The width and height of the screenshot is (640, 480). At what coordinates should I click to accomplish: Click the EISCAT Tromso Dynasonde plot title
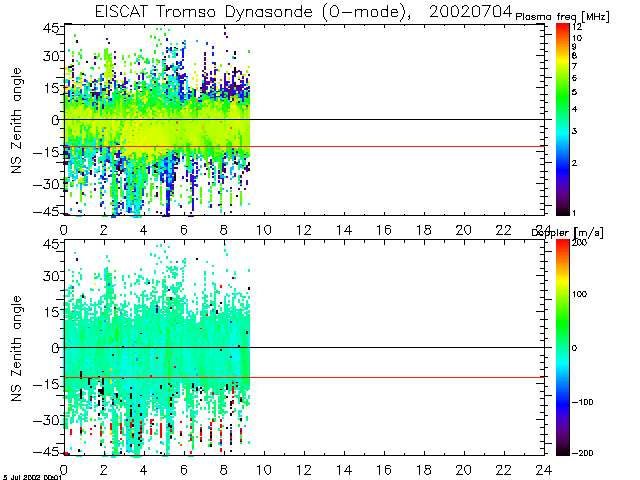(303, 12)
